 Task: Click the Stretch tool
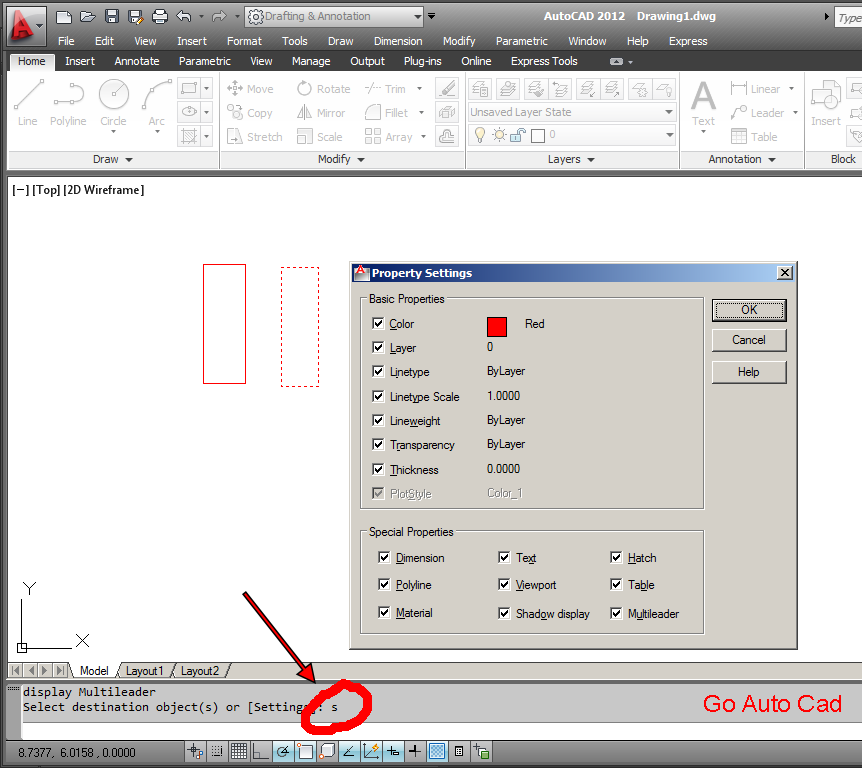tap(255, 136)
